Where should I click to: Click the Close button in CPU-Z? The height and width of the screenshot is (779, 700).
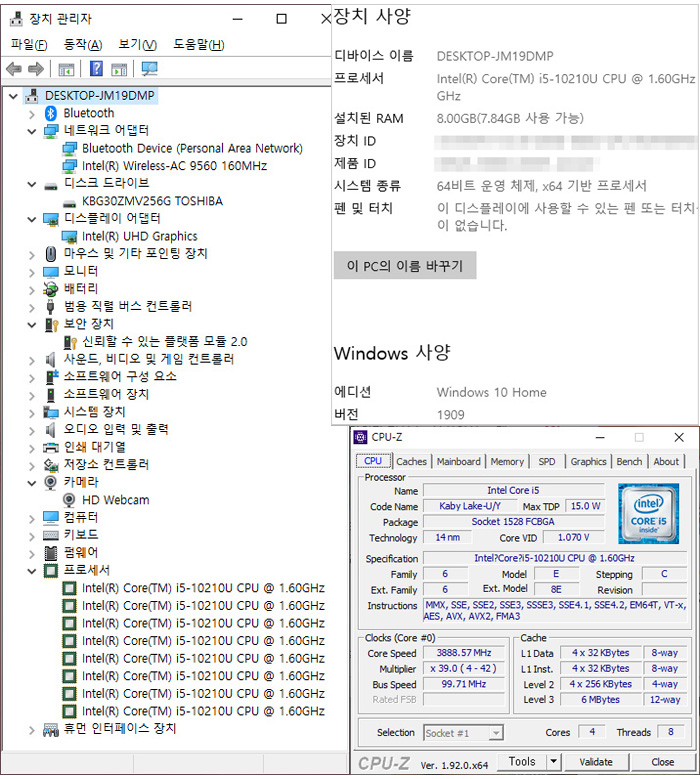tap(662, 762)
